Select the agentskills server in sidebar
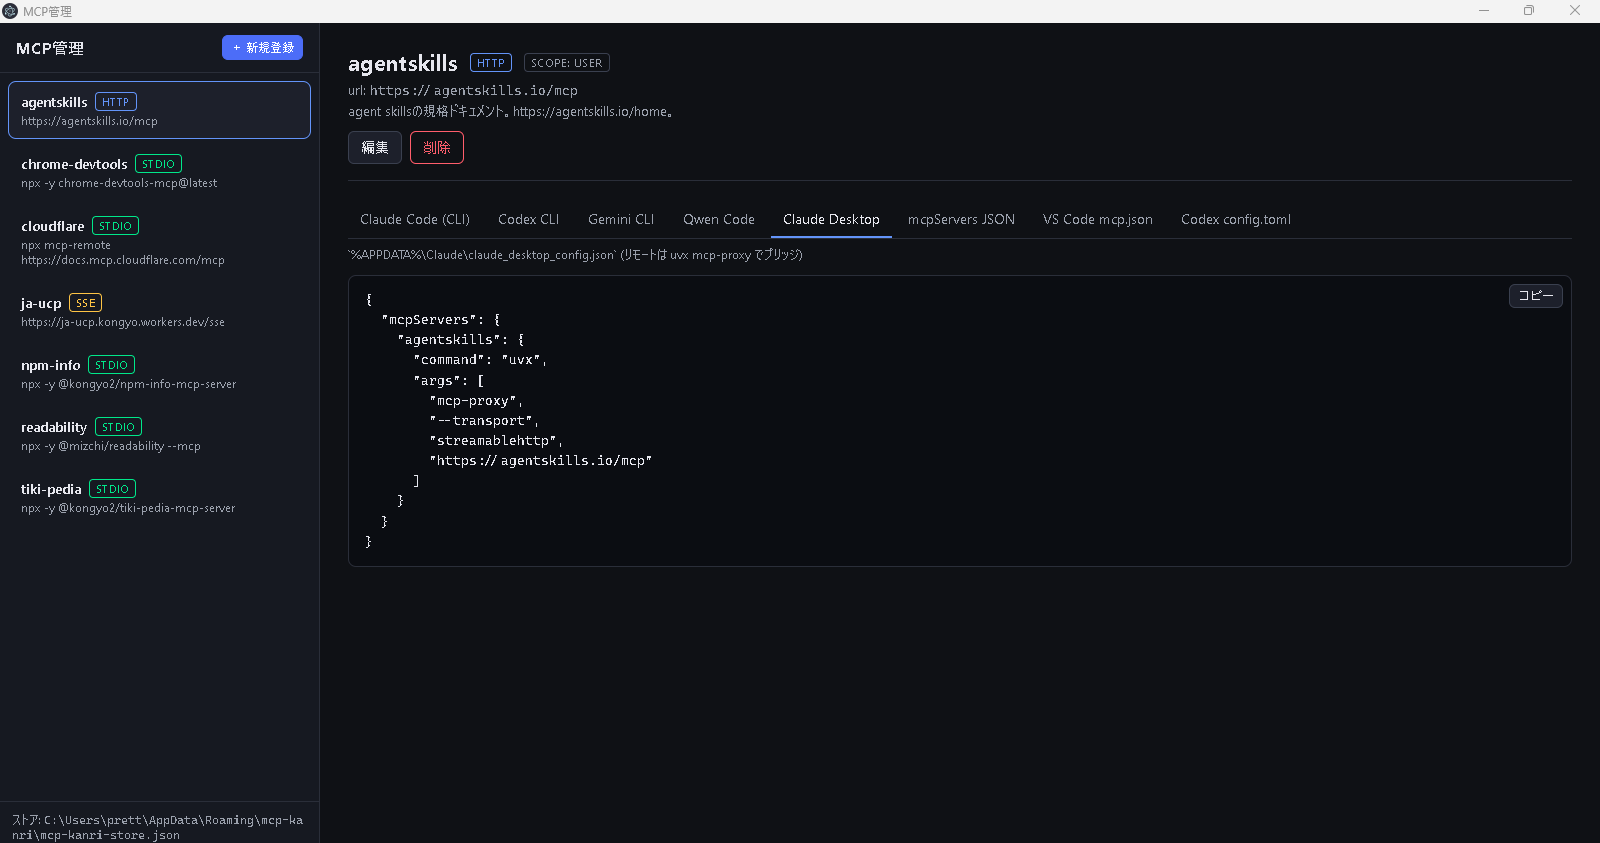 [x=159, y=110]
